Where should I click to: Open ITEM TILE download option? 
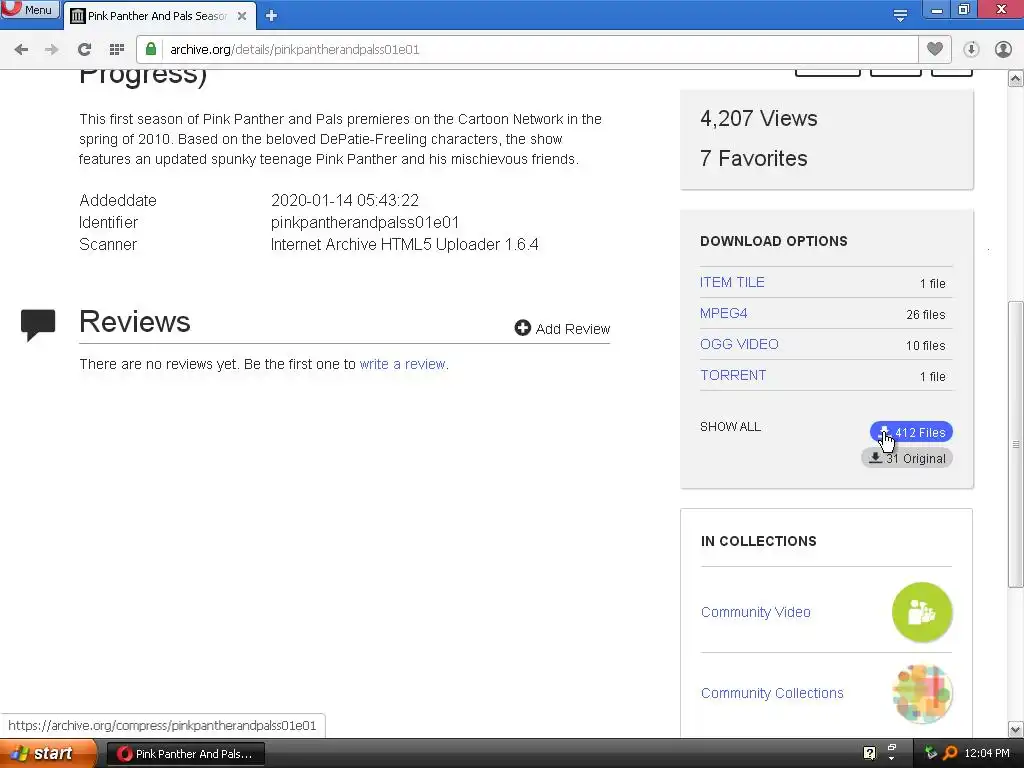tap(732, 282)
